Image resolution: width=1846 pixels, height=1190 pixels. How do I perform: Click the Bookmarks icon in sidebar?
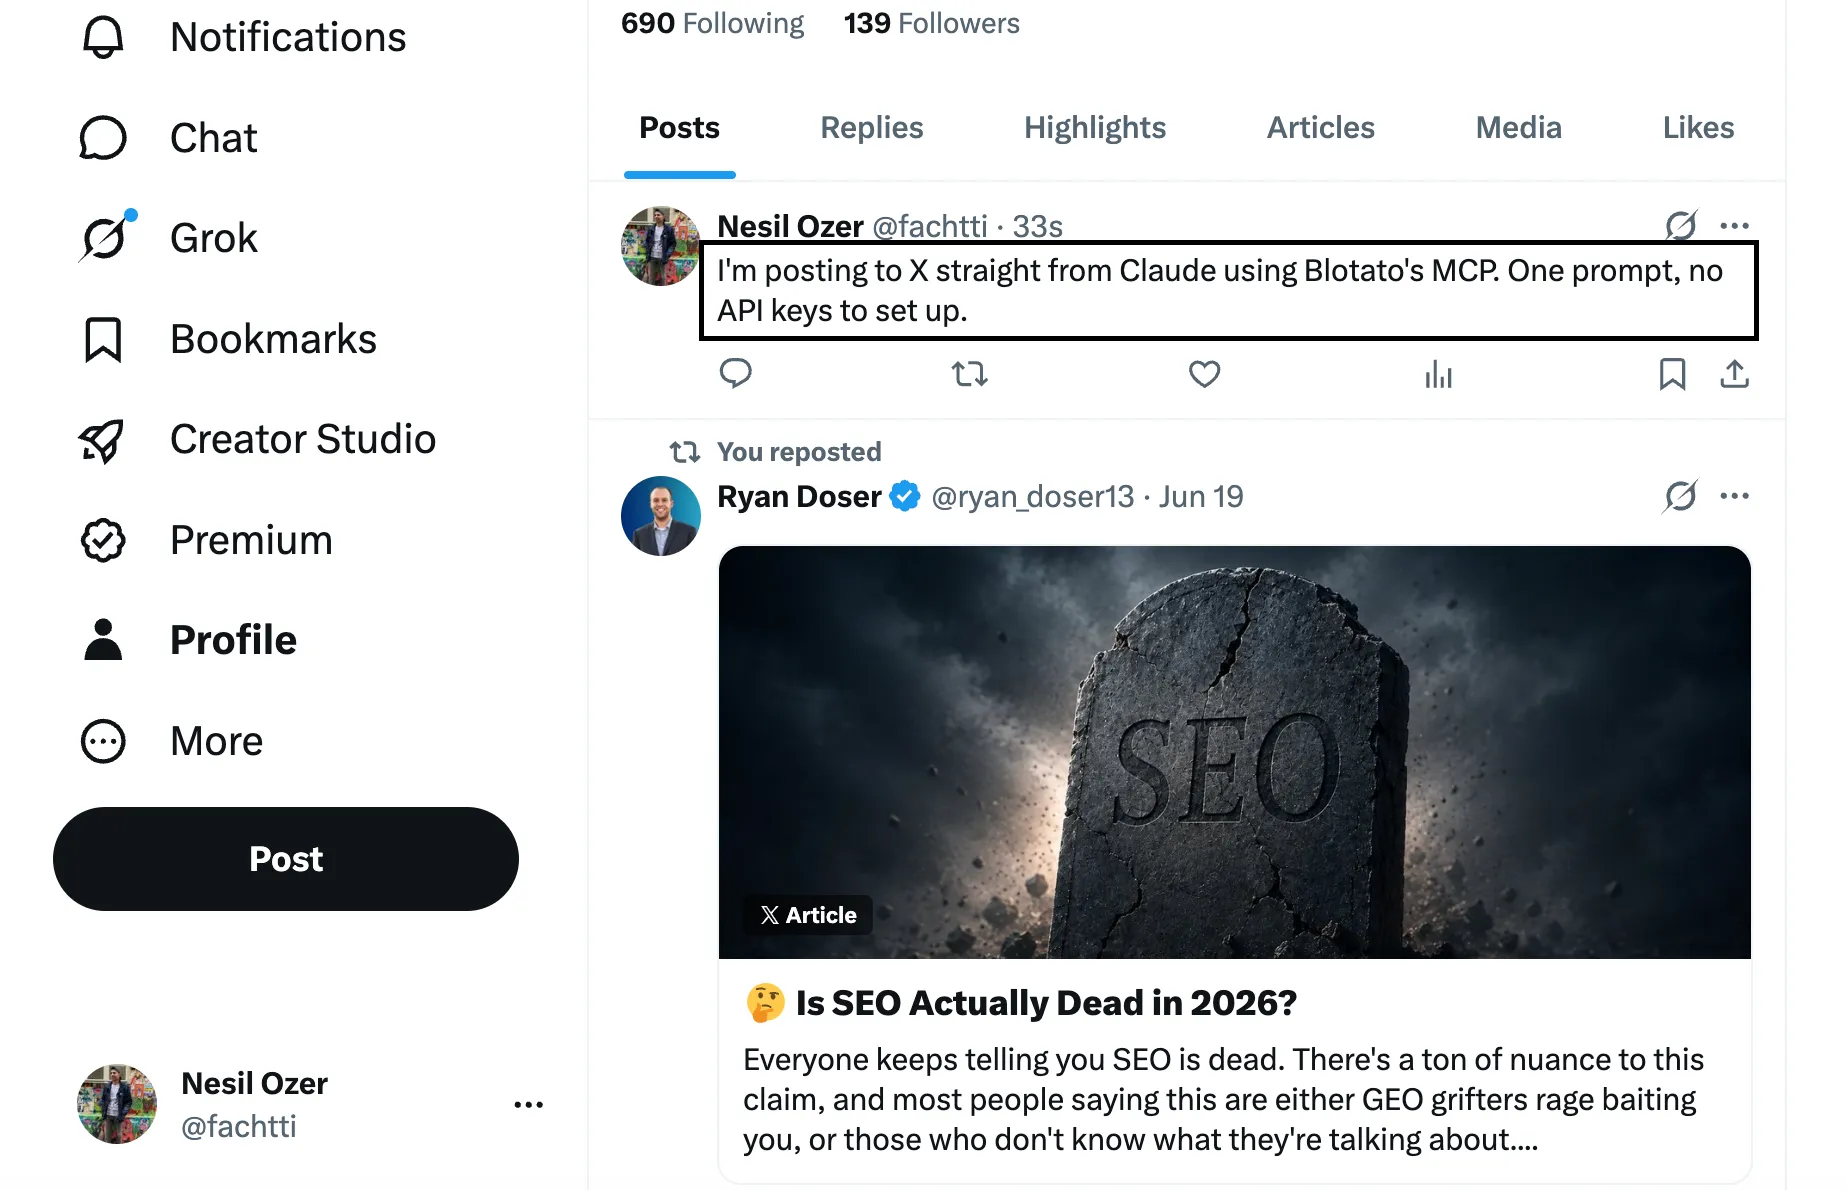pos(103,339)
